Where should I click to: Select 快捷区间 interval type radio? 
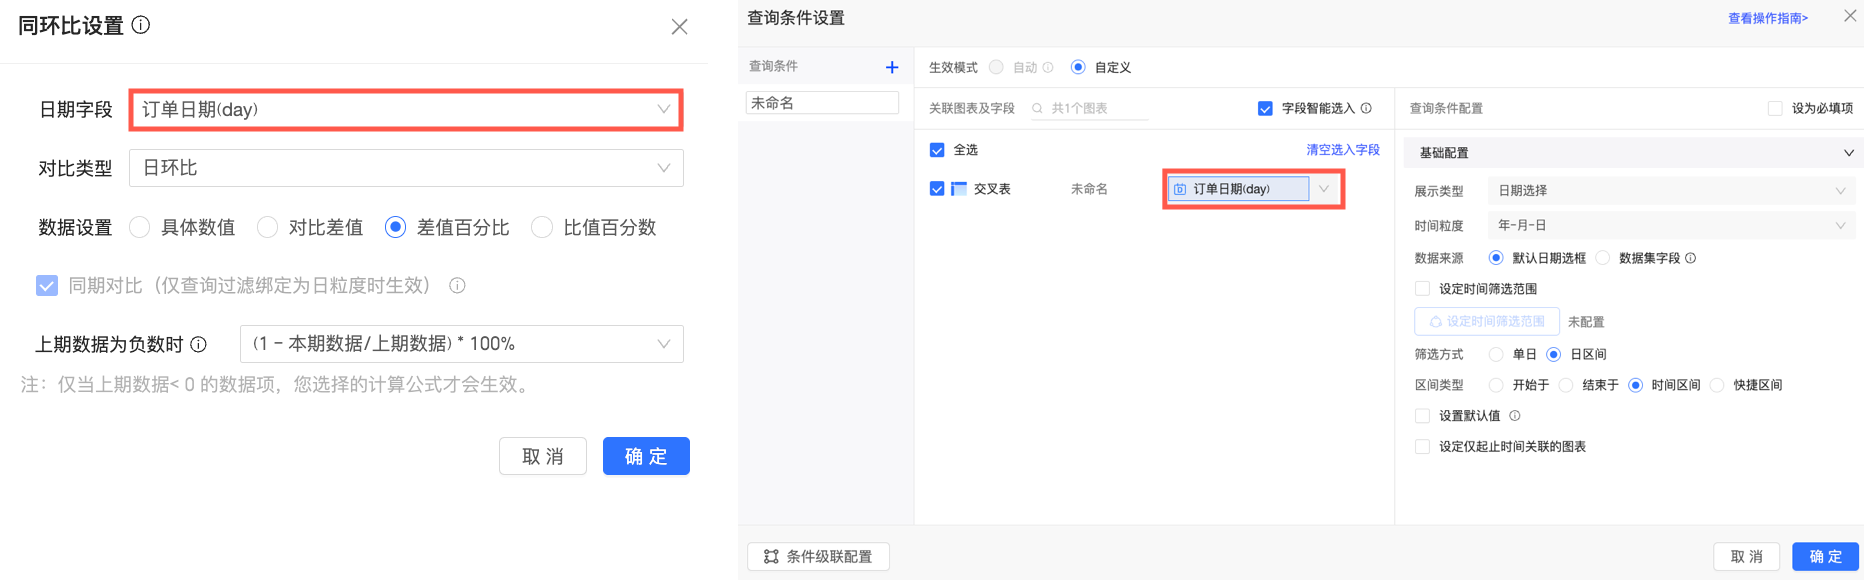(x=1717, y=385)
